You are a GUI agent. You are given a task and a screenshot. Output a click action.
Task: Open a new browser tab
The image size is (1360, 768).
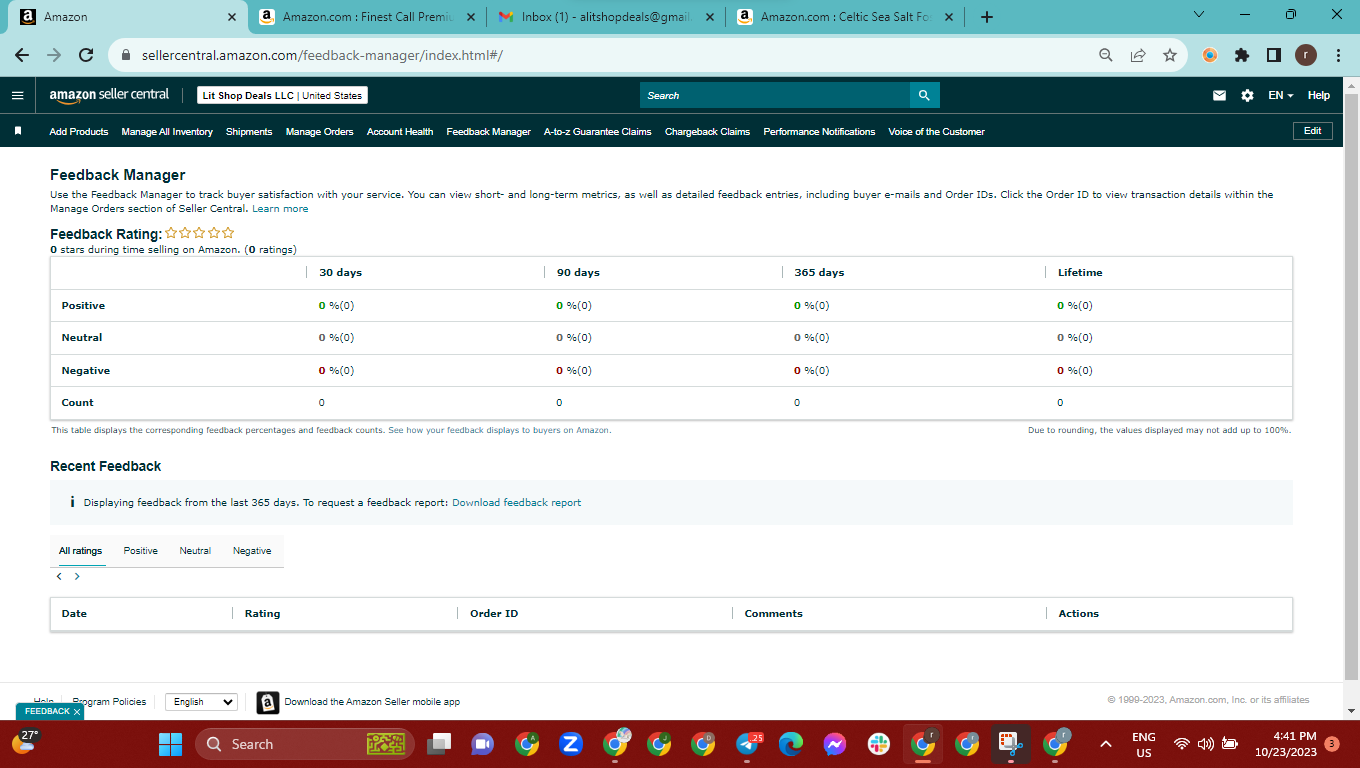[987, 17]
